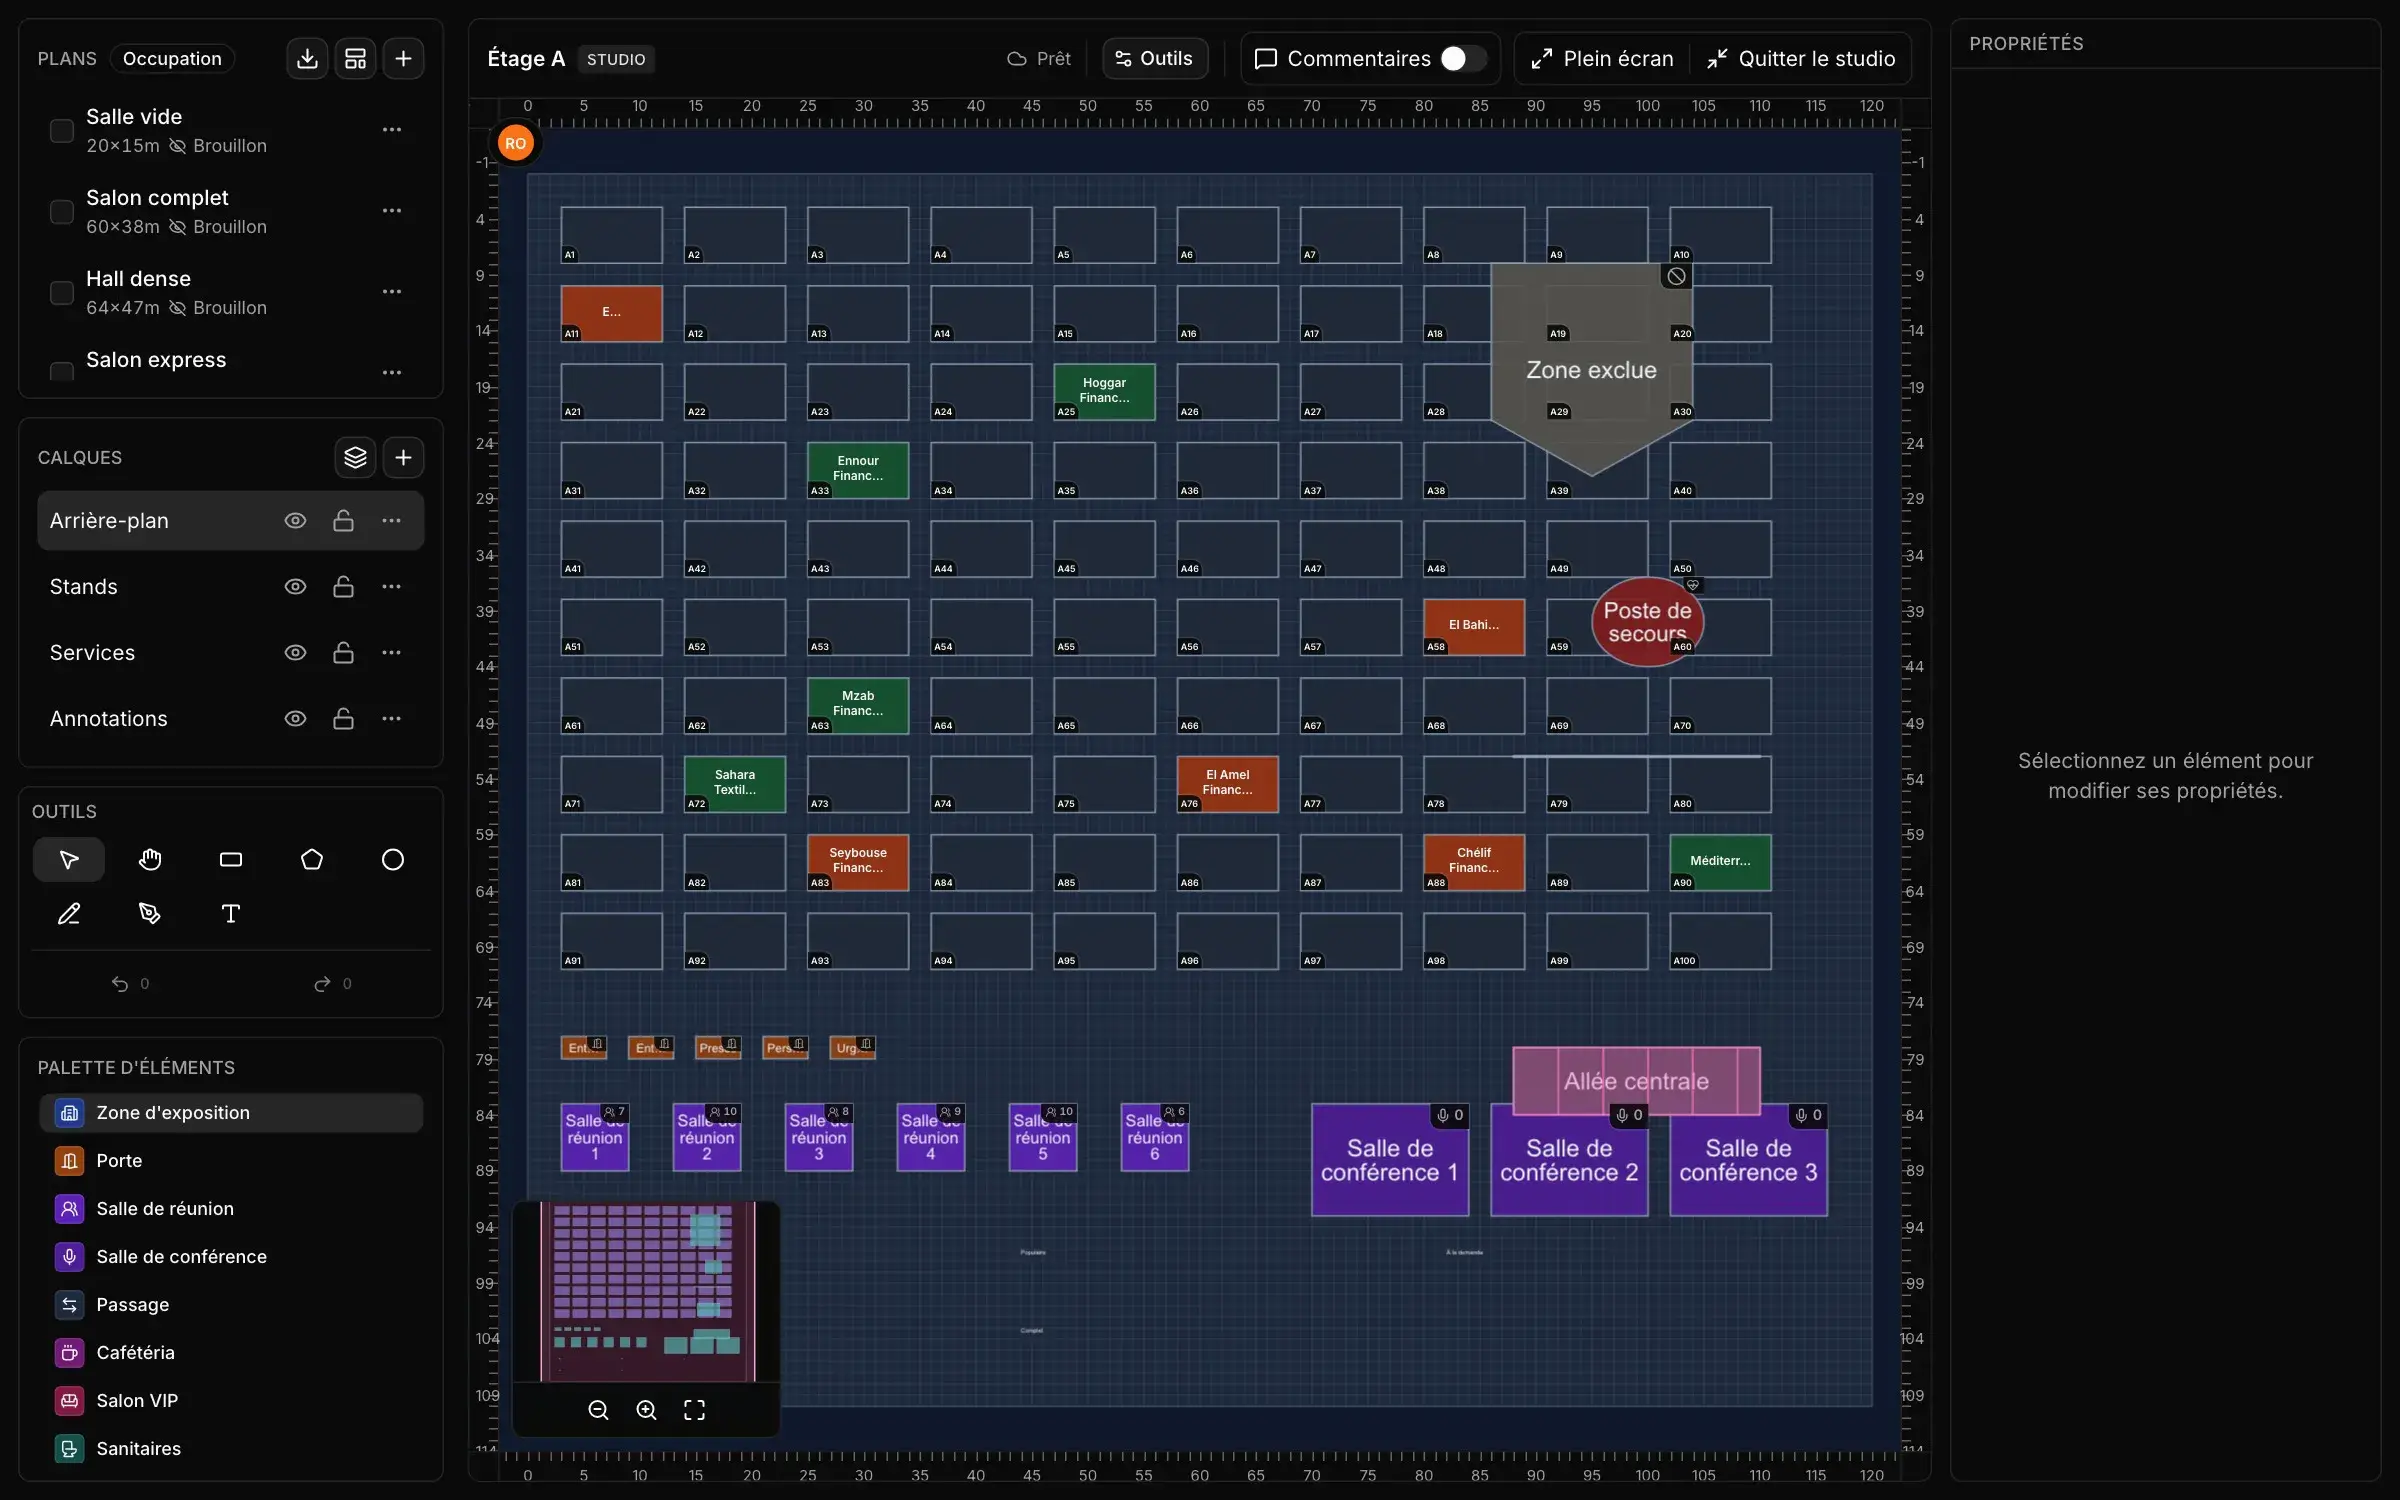The image size is (2400, 1500).
Task: Lock the Annotations layer
Action: [343, 719]
